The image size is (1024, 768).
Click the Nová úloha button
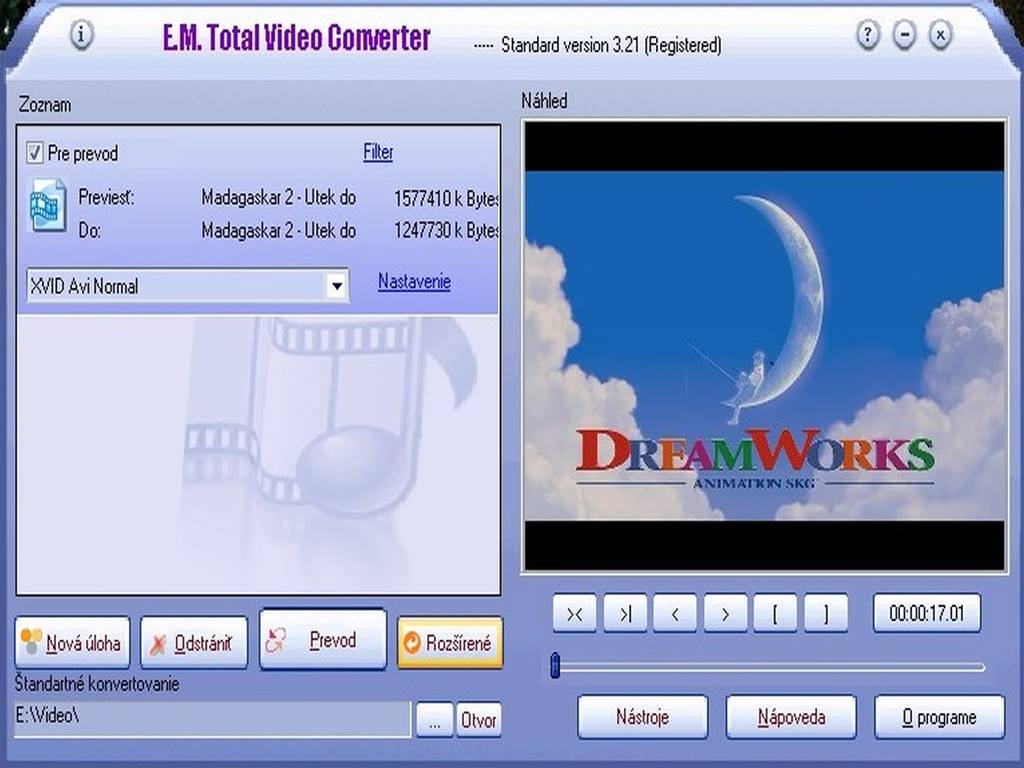click(x=72, y=643)
